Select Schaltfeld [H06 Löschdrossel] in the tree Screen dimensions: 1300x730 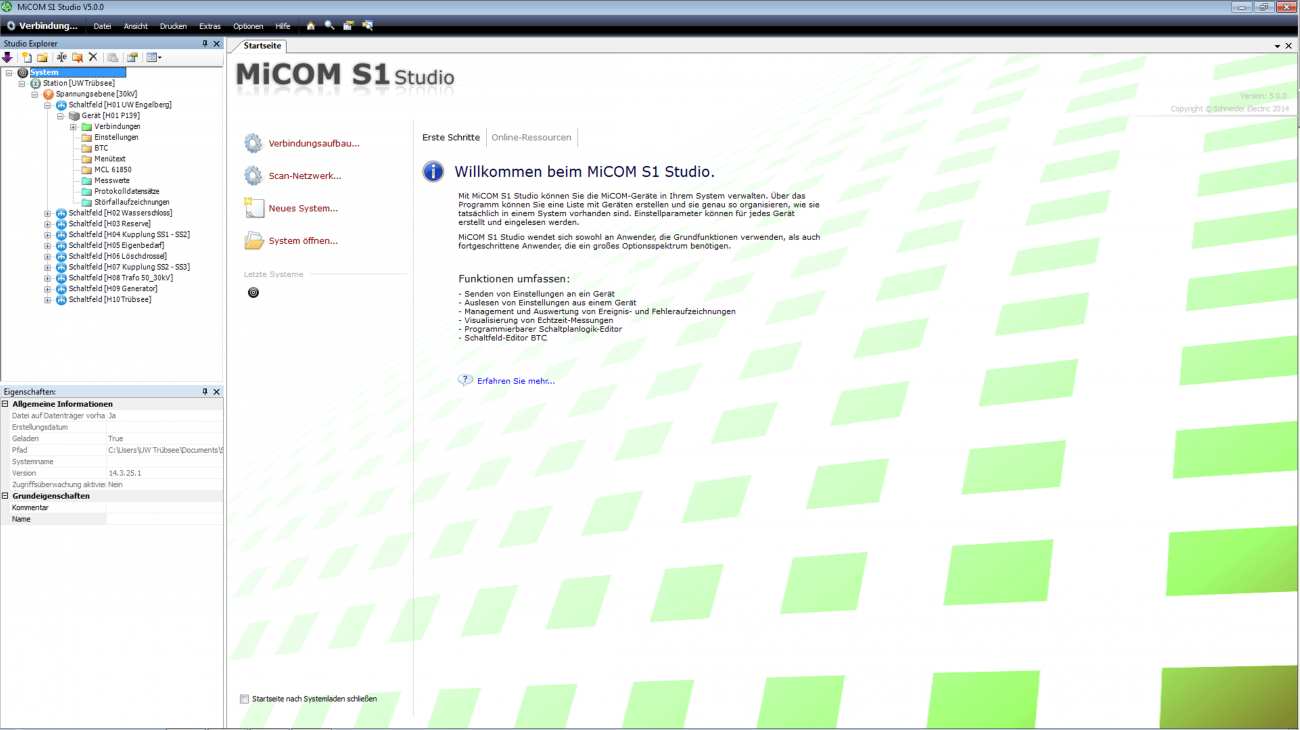click(x=118, y=256)
